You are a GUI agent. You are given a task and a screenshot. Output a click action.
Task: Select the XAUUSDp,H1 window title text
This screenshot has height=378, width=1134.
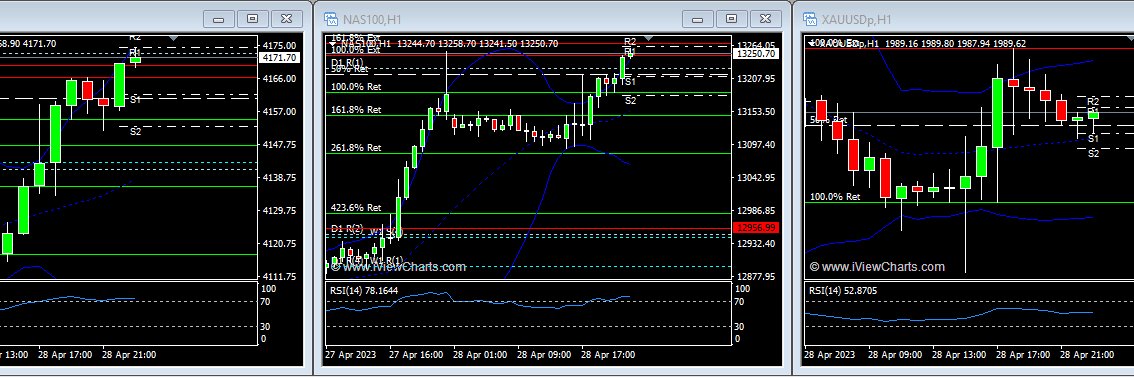[857, 20]
